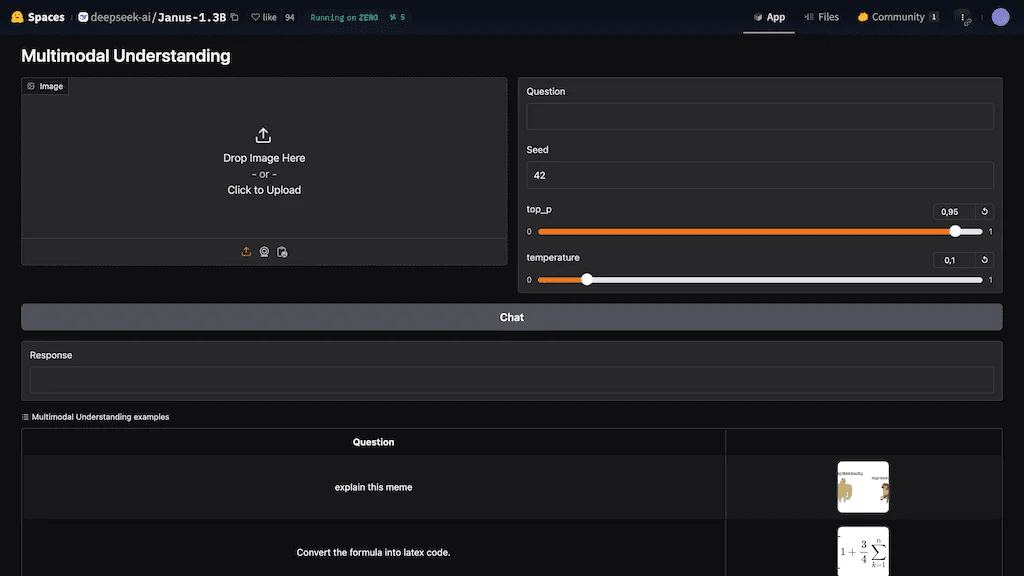Click the paste from clipboard icon

[282, 251]
